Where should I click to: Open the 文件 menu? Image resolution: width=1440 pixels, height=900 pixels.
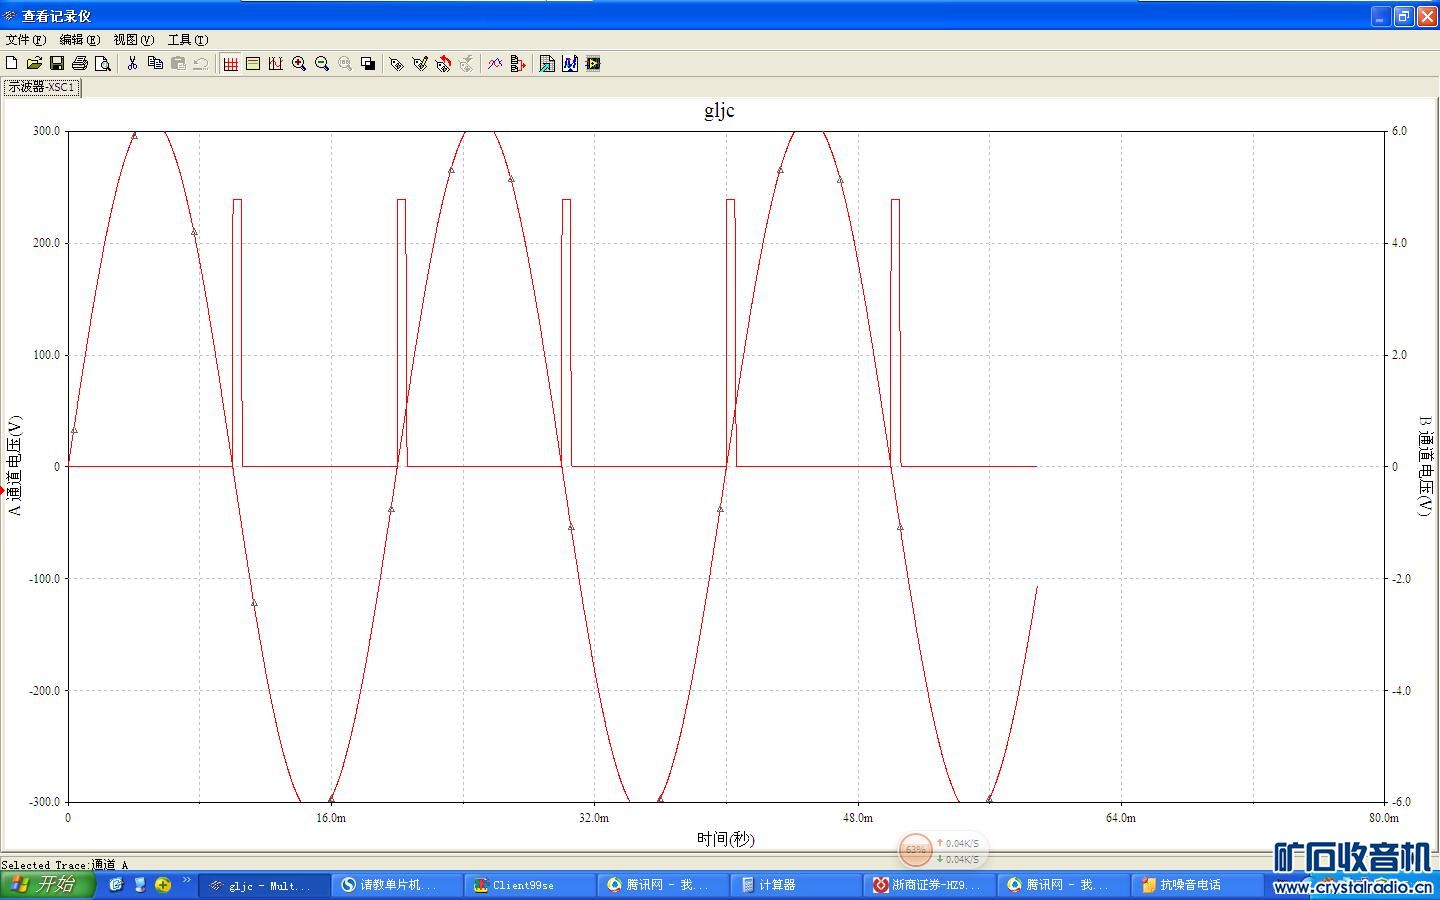[26, 40]
